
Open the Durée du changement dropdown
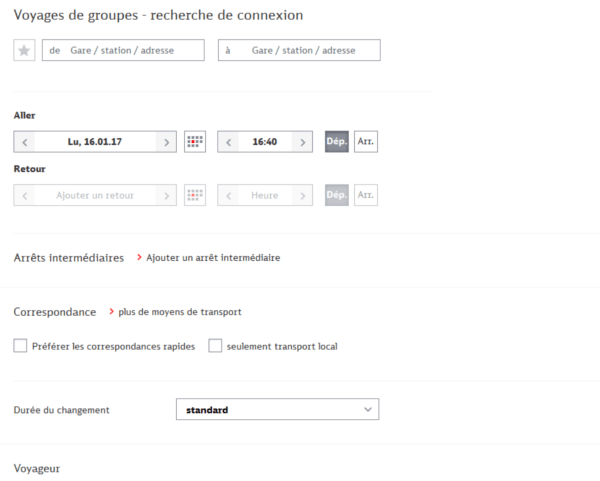click(277, 409)
